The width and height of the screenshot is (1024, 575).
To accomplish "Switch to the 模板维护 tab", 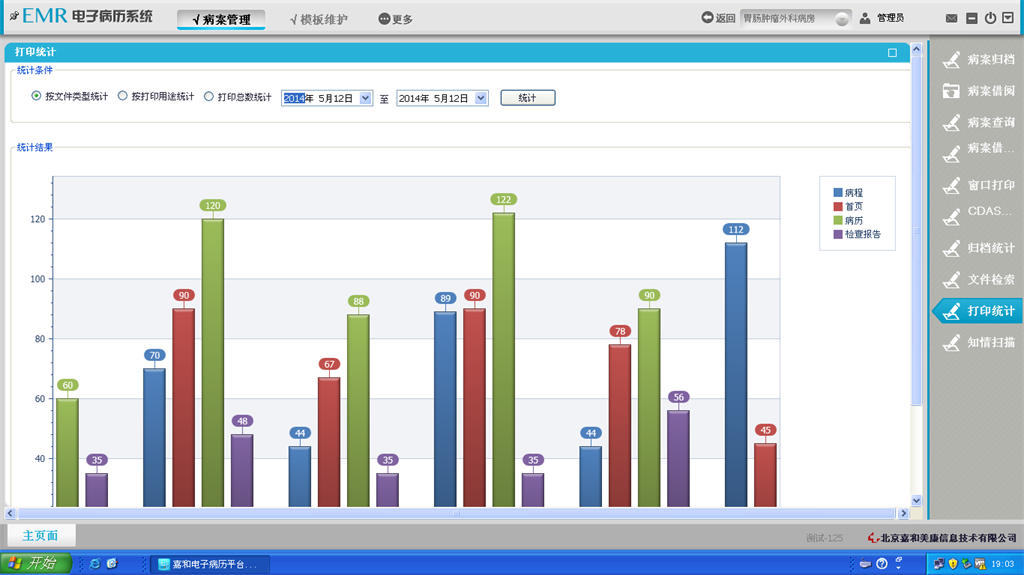I will pos(318,19).
